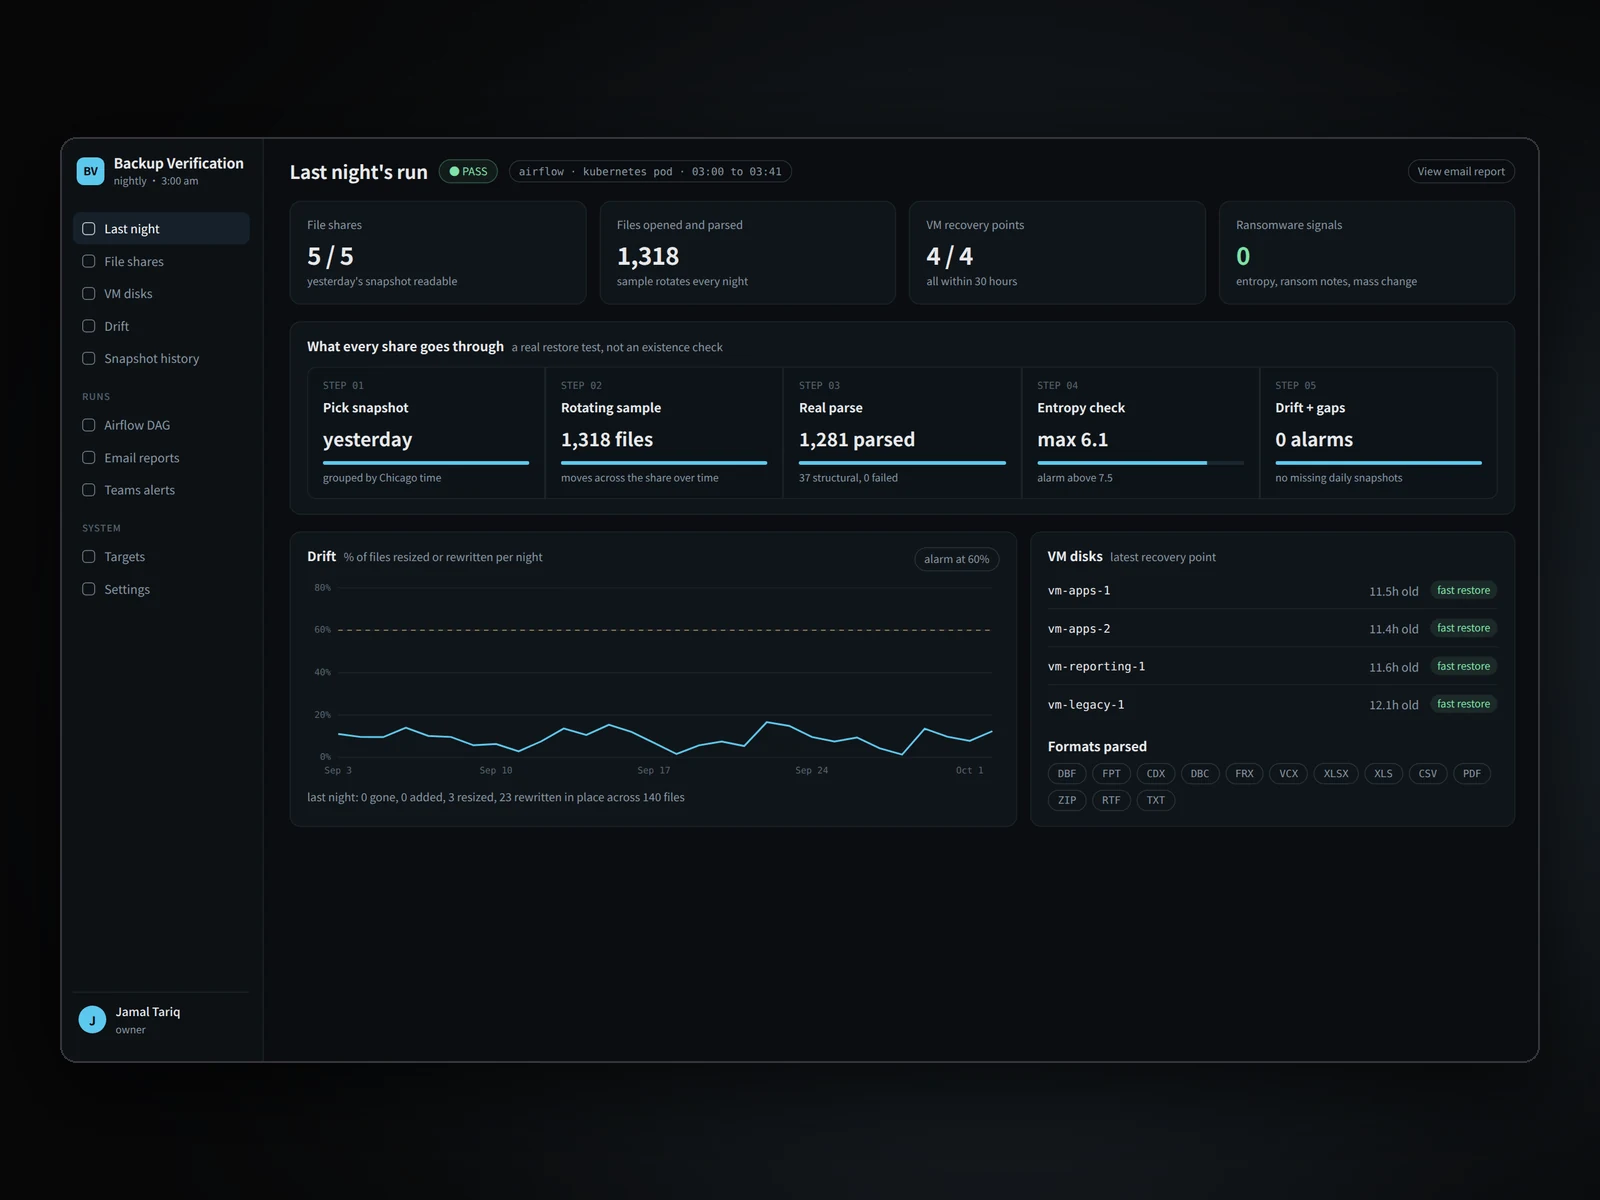Click the Last night sidebar icon
The height and width of the screenshot is (1200, 1600).
(x=89, y=229)
